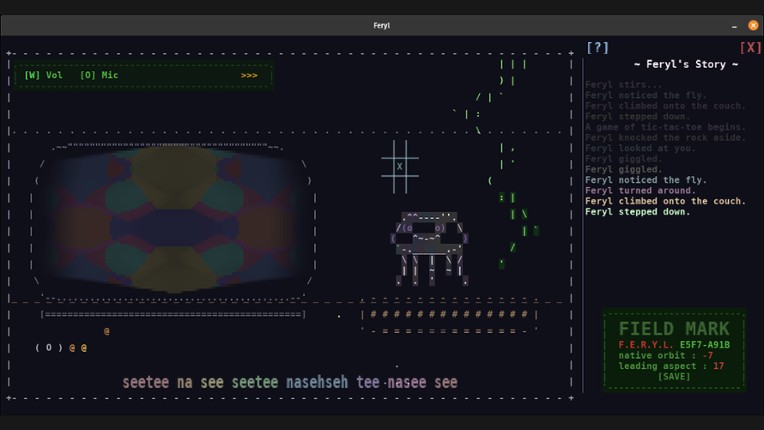Select 'Feryl stepped down.' latest story line

click(x=637, y=212)
